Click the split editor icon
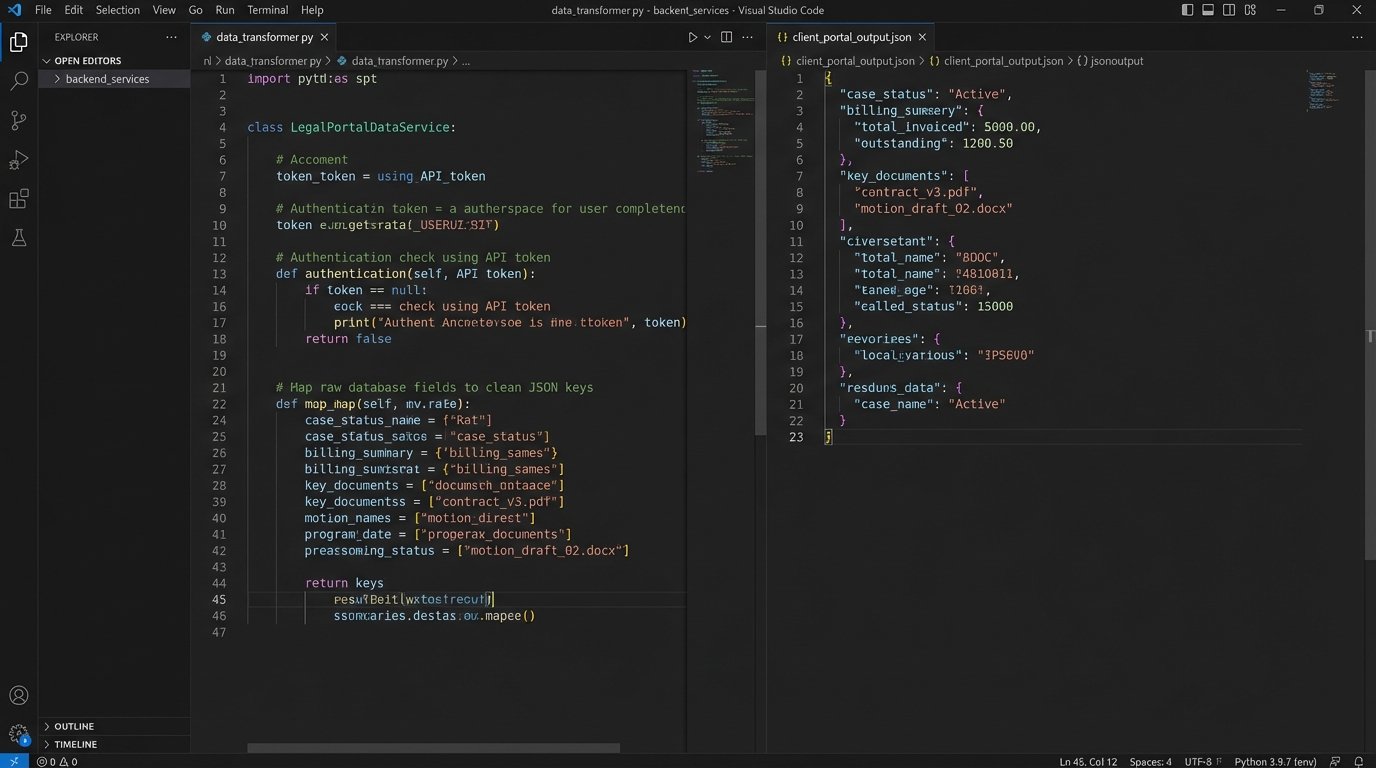1376x768 pixels. click(726, 37)
